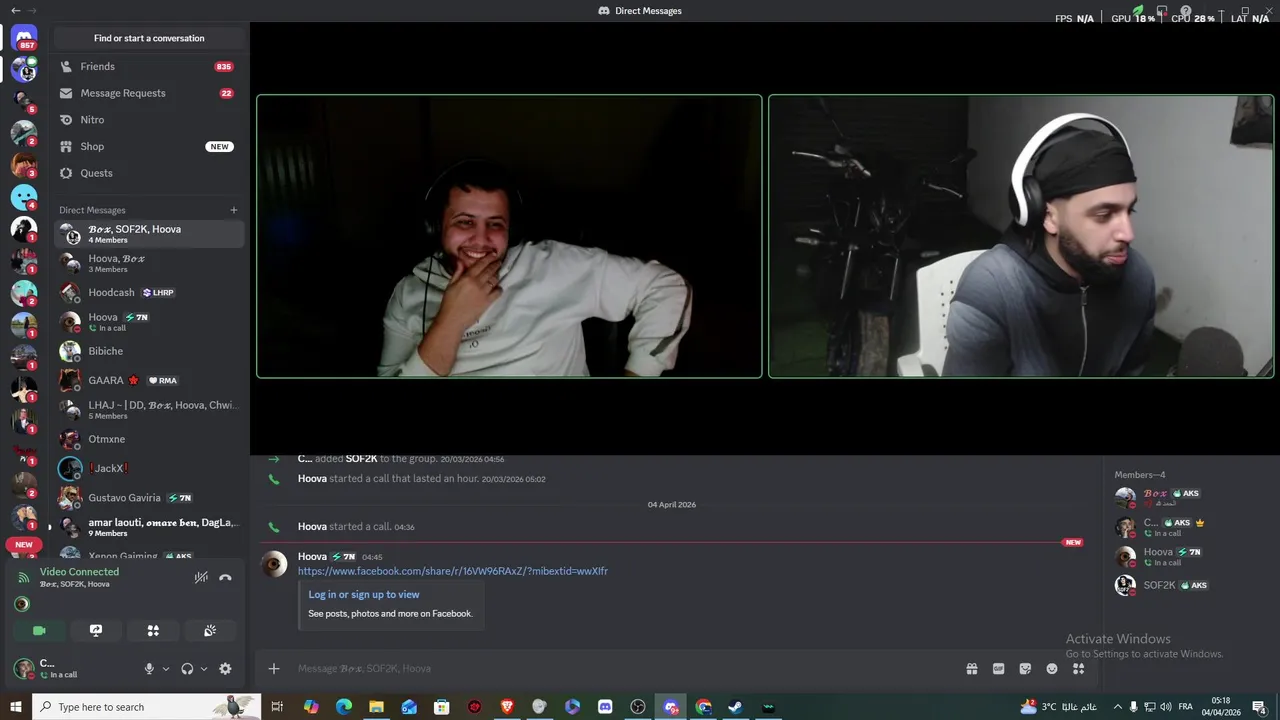1280x720 pixels.
Task: Open group DM Hoova, Box with 3 Members
Action: [149, 263]
